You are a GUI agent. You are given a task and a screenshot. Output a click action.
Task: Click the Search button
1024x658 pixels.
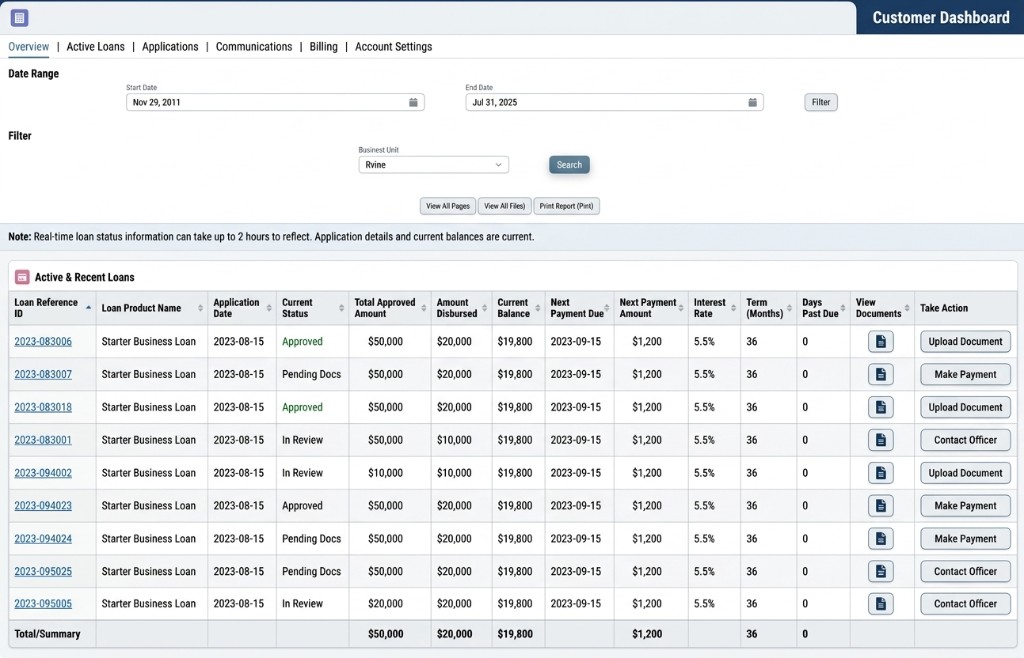pos(569,165)
